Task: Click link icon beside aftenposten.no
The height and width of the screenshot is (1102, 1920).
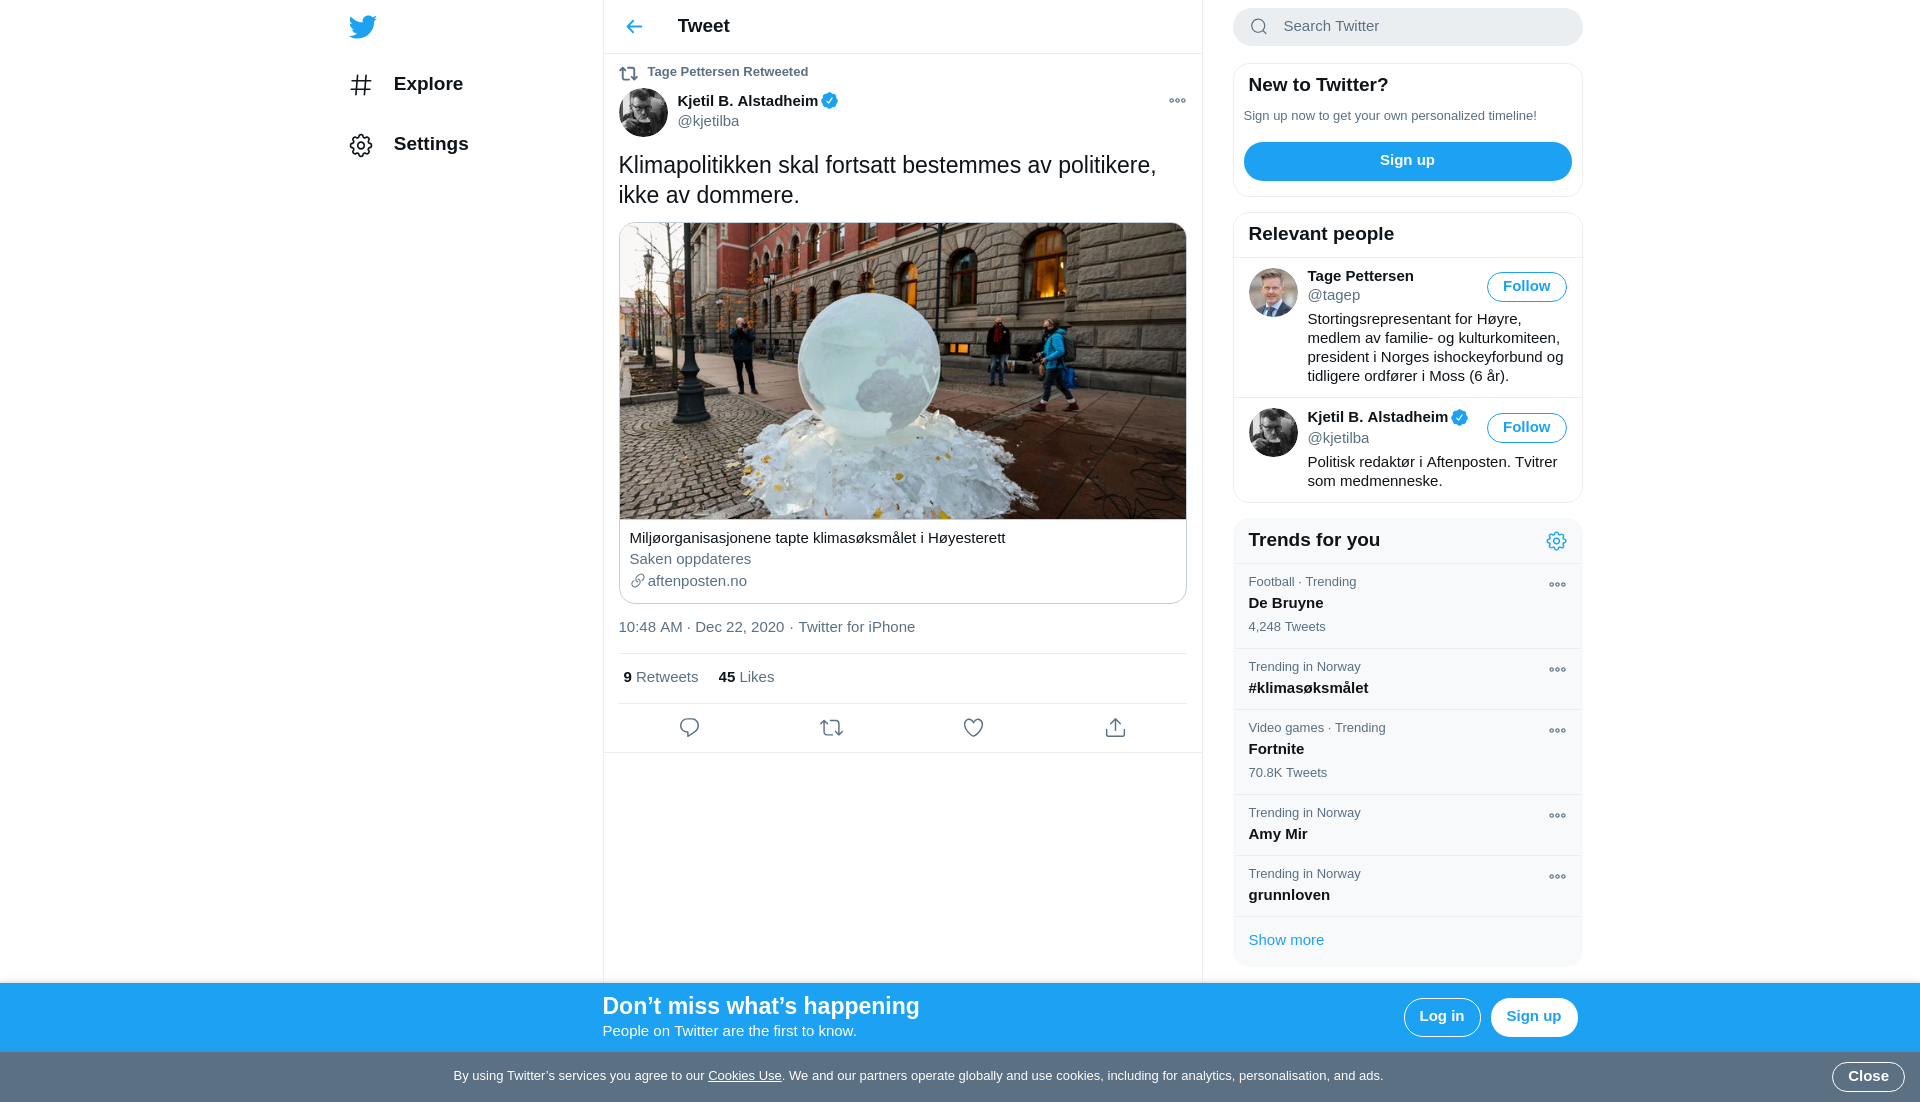Action: [637, 581]
